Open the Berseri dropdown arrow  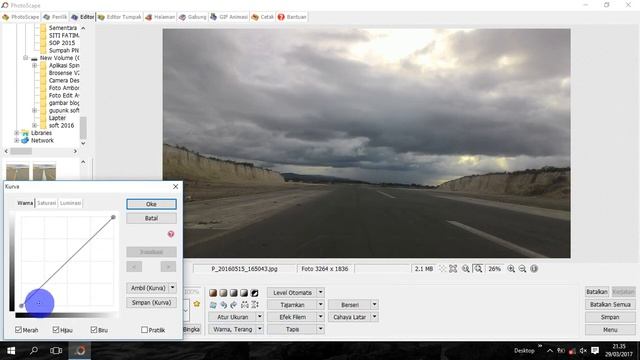click(x=374, y=304)
